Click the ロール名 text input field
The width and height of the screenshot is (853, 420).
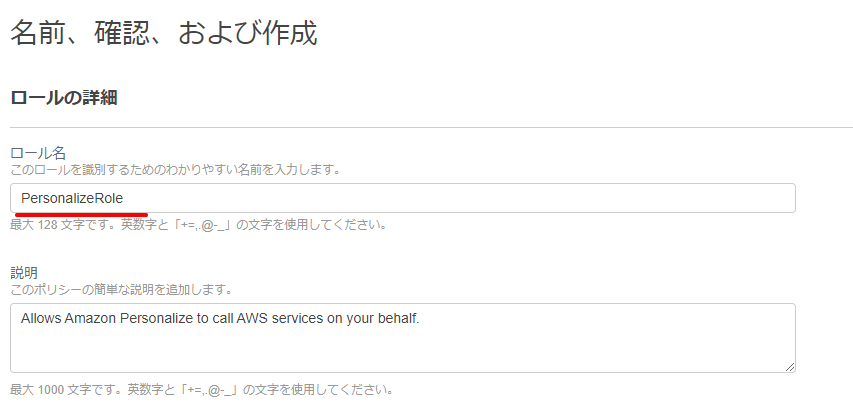click(x=403, y=198)
